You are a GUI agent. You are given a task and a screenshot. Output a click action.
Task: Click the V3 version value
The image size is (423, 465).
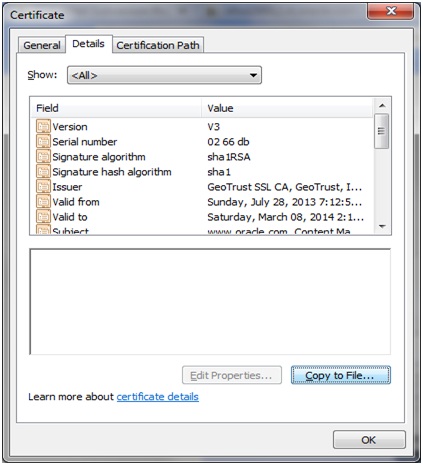click(214, 127)
